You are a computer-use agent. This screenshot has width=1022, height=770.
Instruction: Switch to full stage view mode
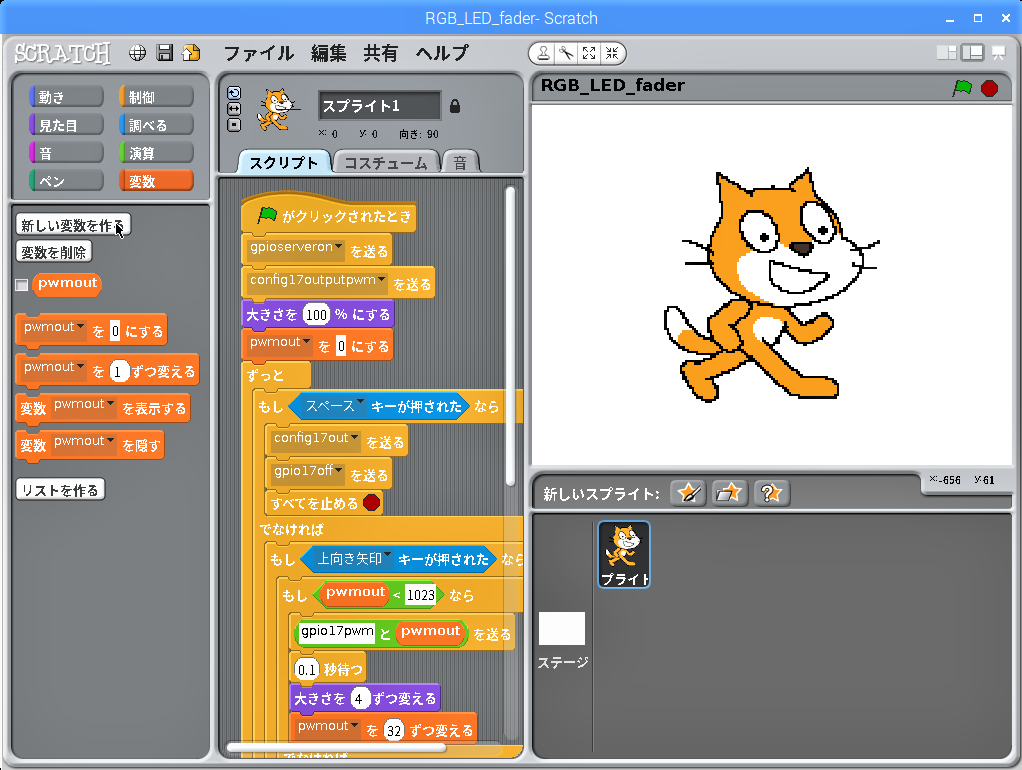[972, 53]
